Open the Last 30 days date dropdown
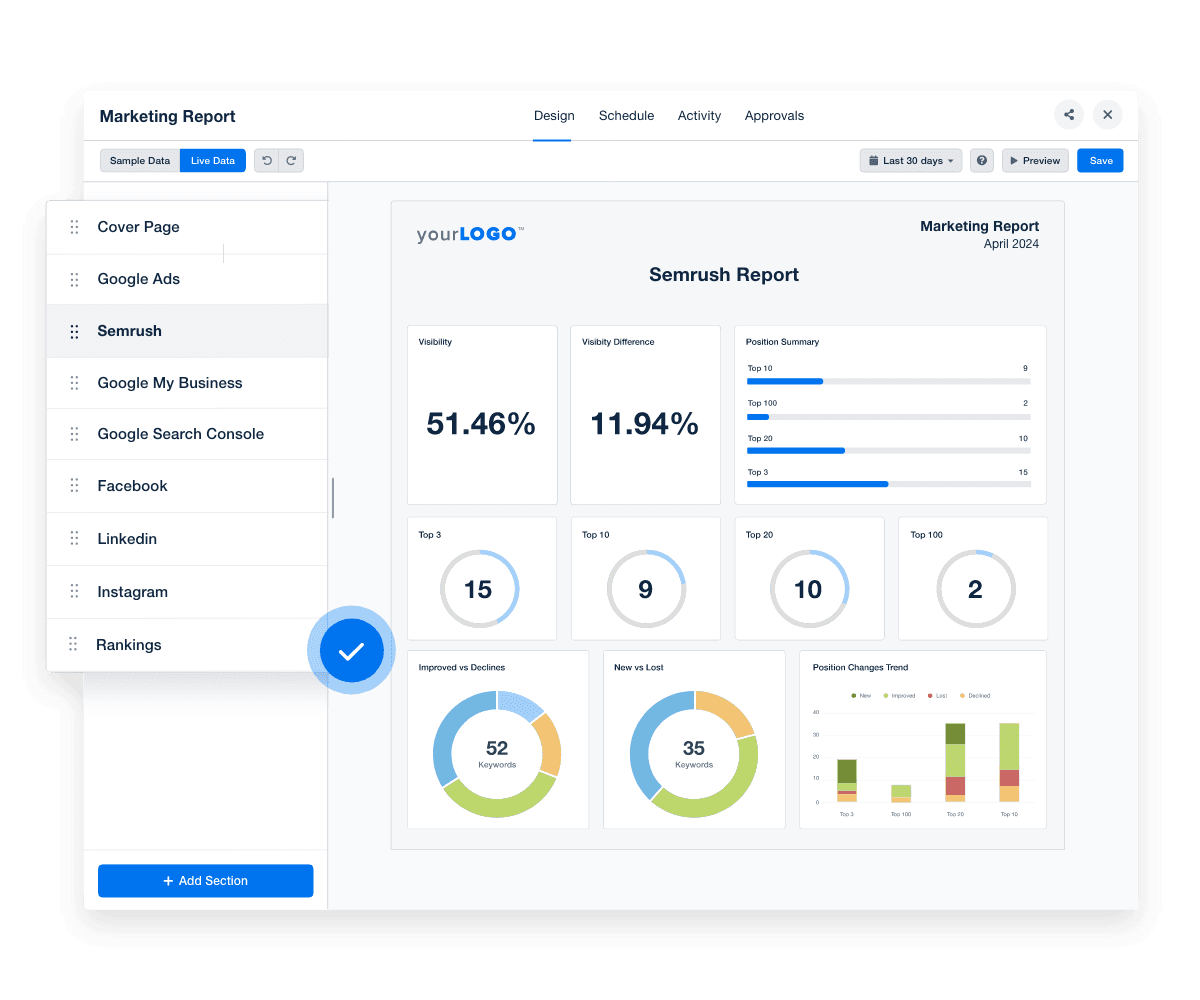 pyautogui.click(x=910, y=160)
